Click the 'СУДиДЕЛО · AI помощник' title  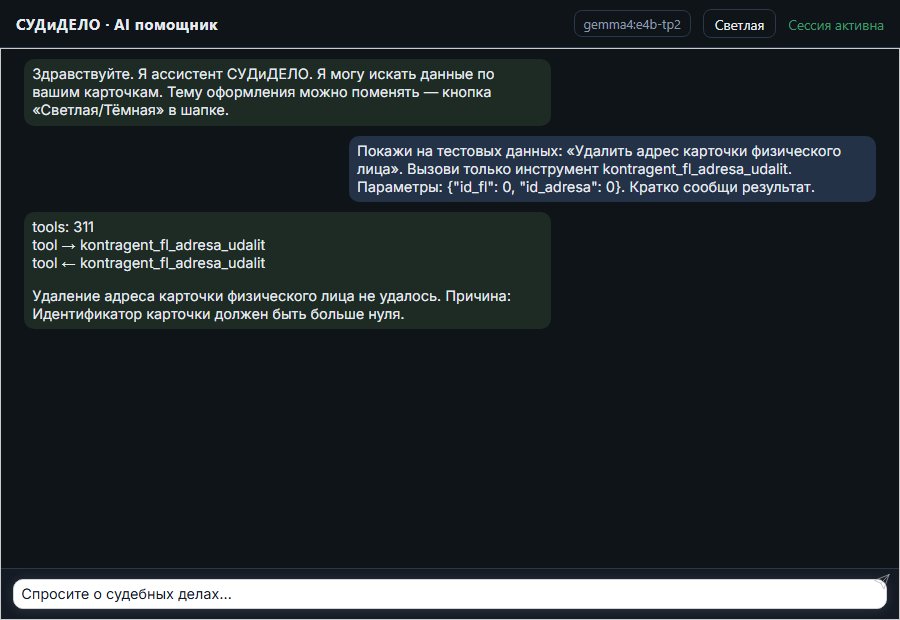[x=117, y=25]
